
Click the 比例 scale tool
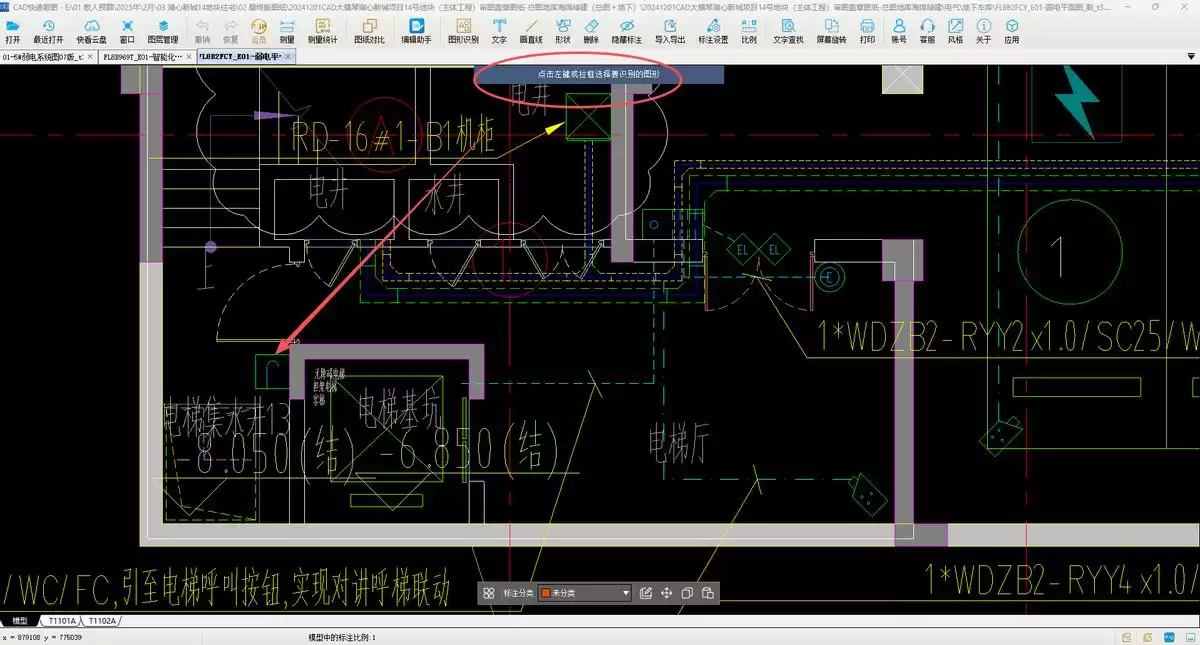(749, 31)
